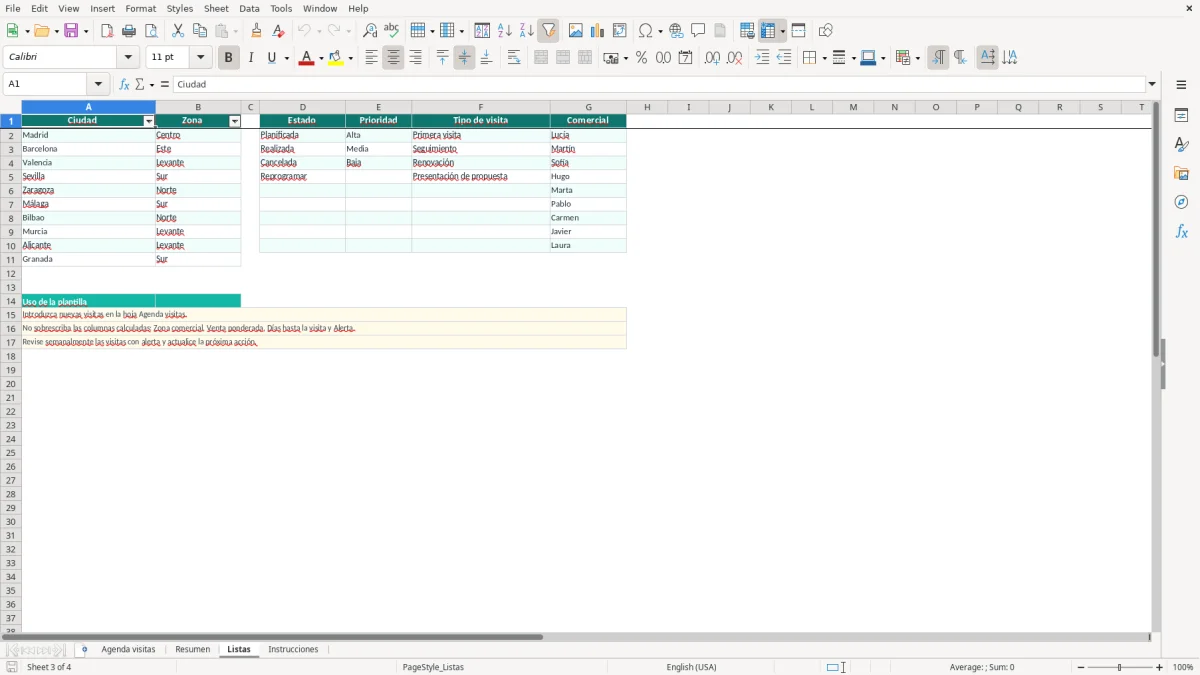Cut the selection with scissors icon
The height and width of the screenshot is (675, 1200).
pos(178,31)
